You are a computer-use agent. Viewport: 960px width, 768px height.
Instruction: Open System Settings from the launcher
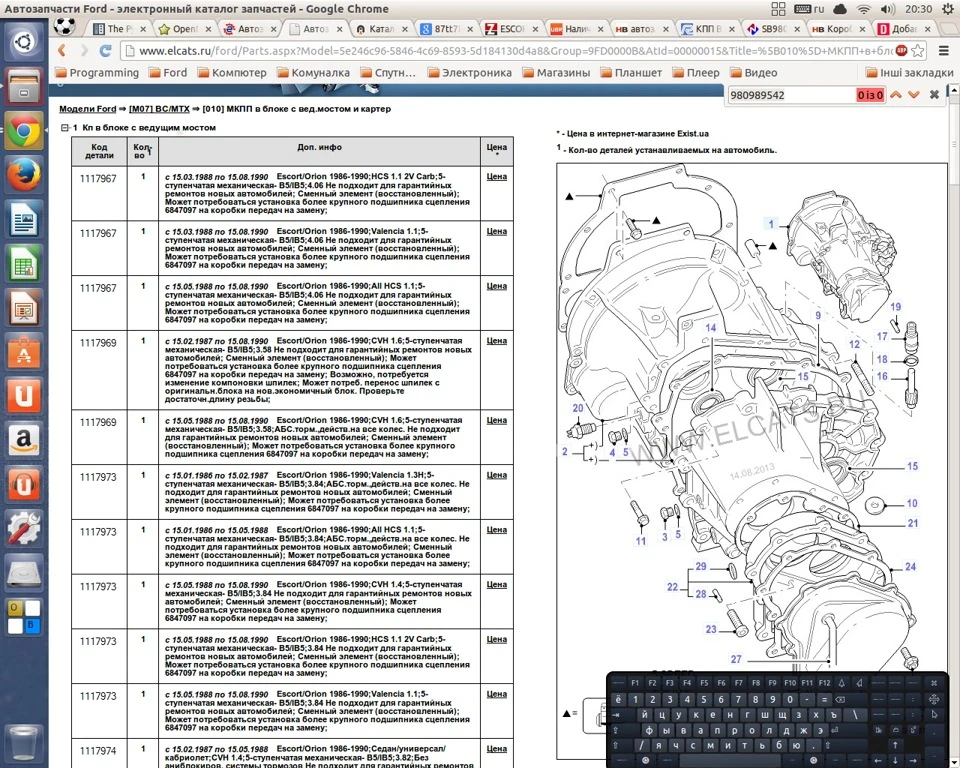(x=24, y=528)
